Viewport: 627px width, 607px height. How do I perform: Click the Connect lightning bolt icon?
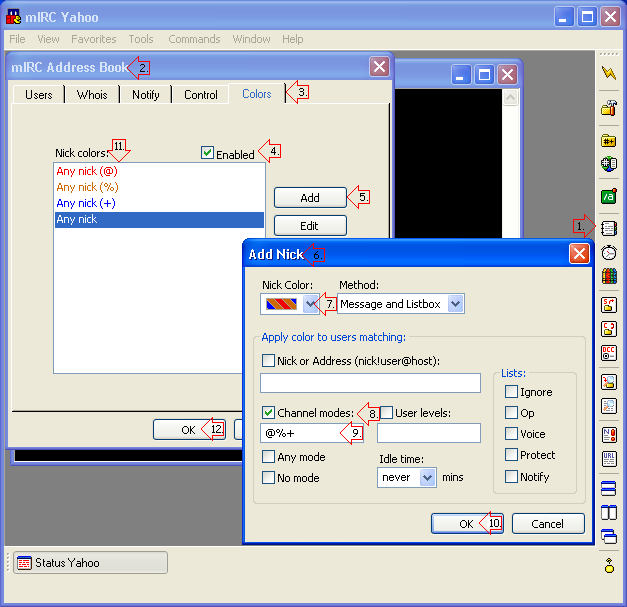[609, 73]
